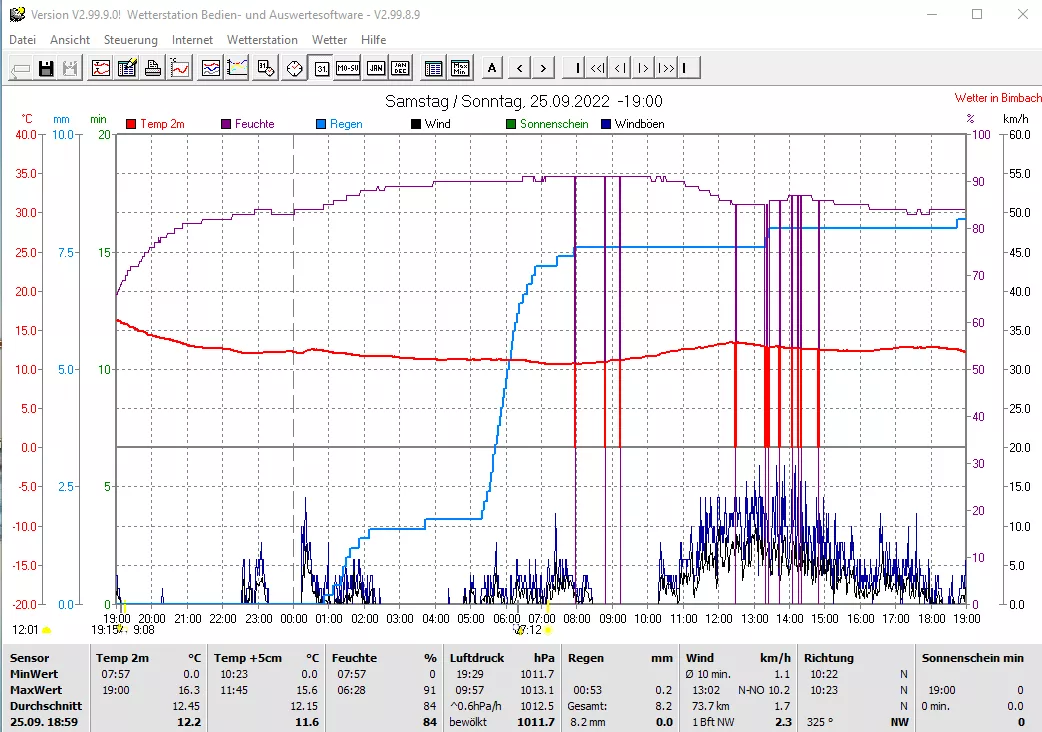
Task: Go to previous day with left arrow
Action: point(519,68)
